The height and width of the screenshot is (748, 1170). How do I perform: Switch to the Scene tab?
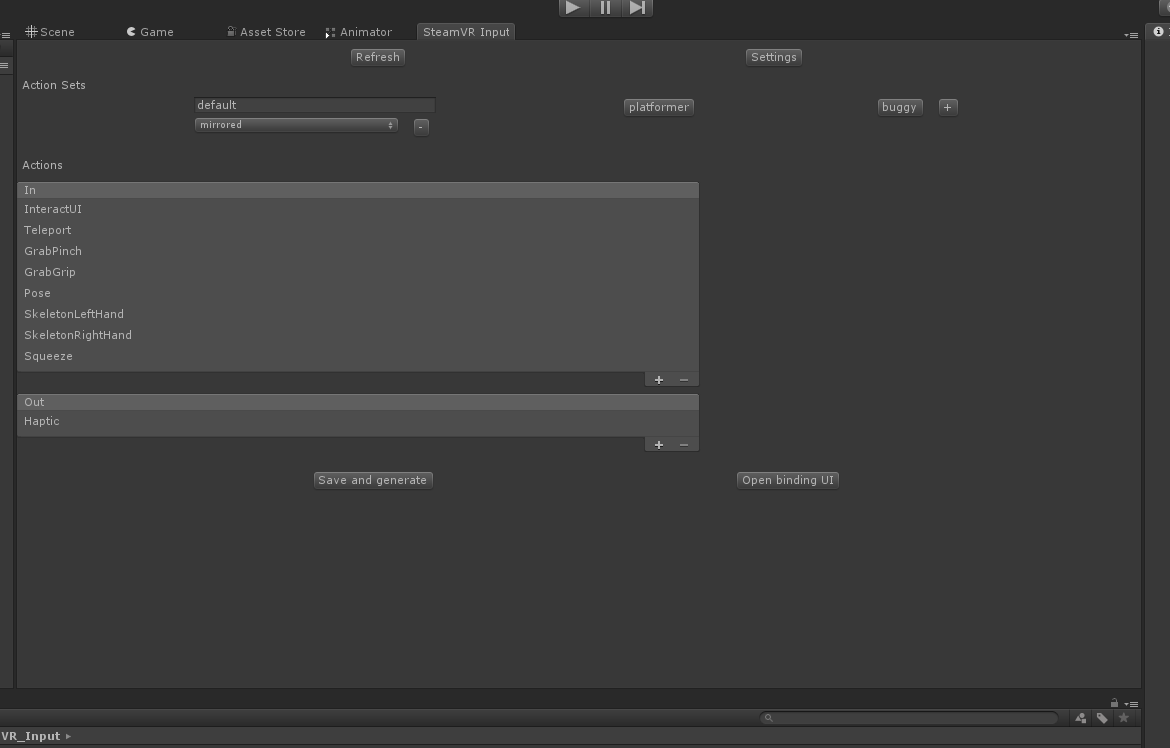(50, 32)
